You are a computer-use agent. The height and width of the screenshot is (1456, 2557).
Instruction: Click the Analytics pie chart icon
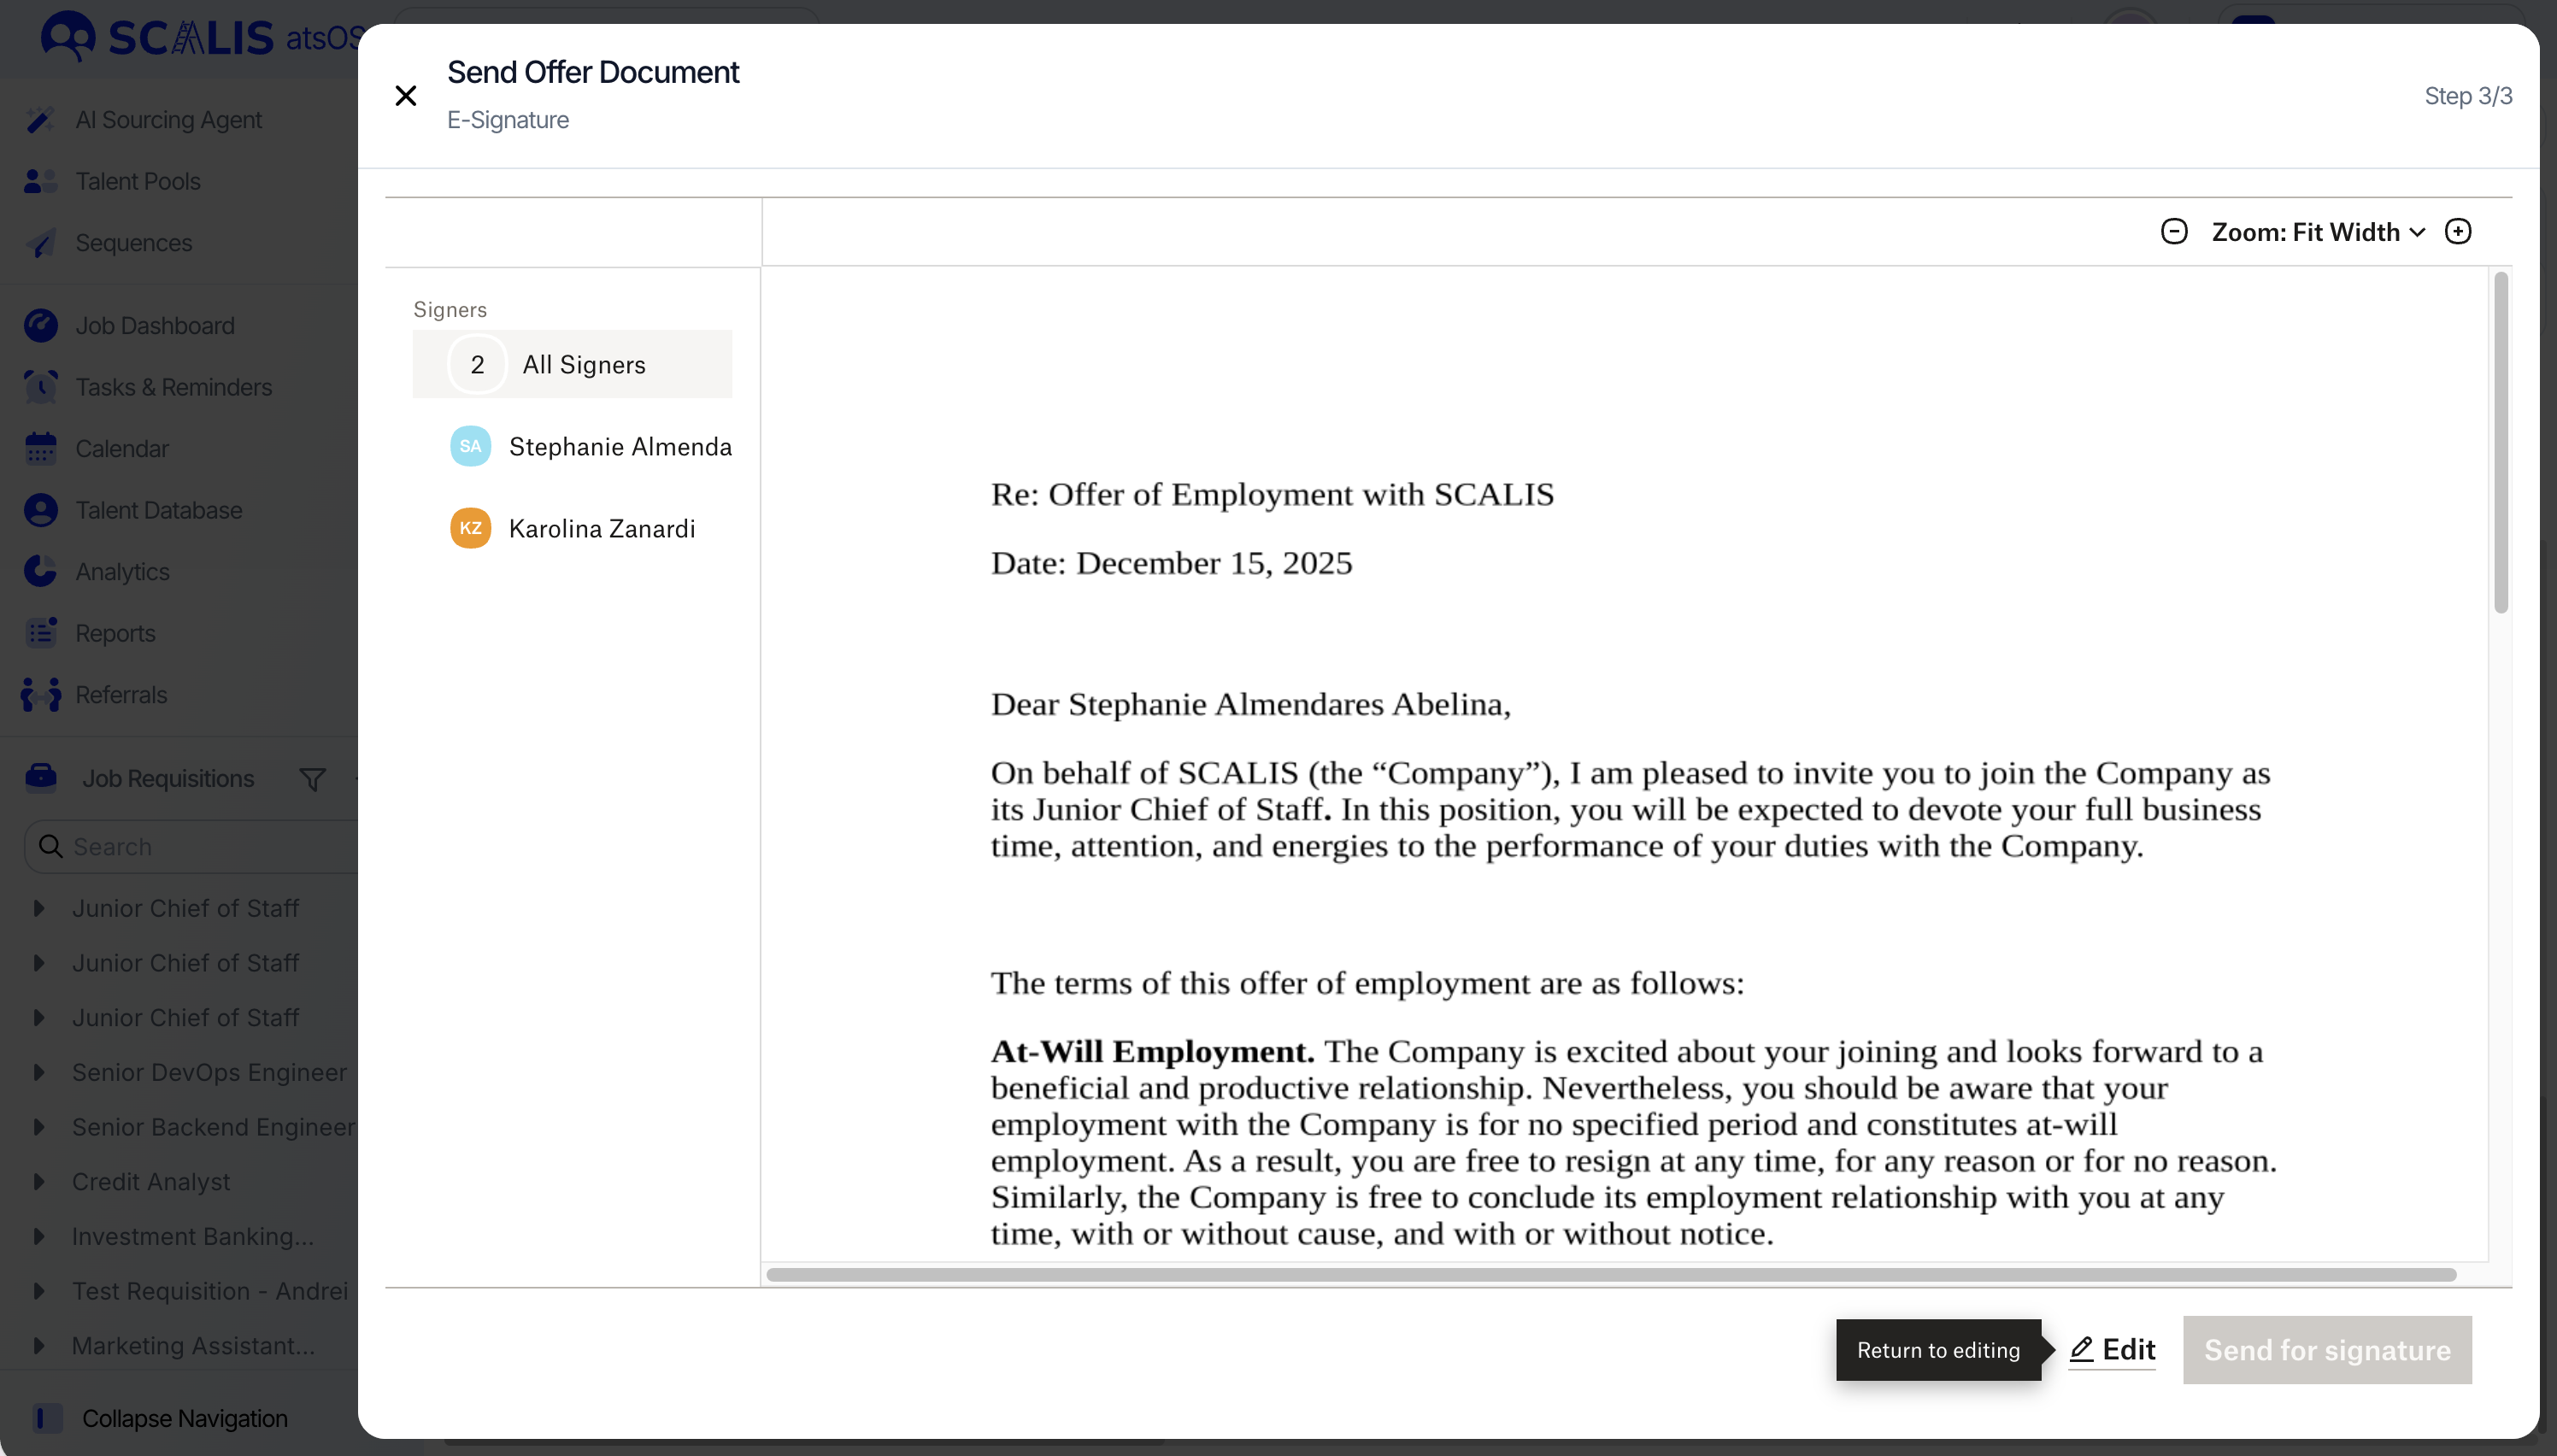pyautogui.click(x=40, y=571)
